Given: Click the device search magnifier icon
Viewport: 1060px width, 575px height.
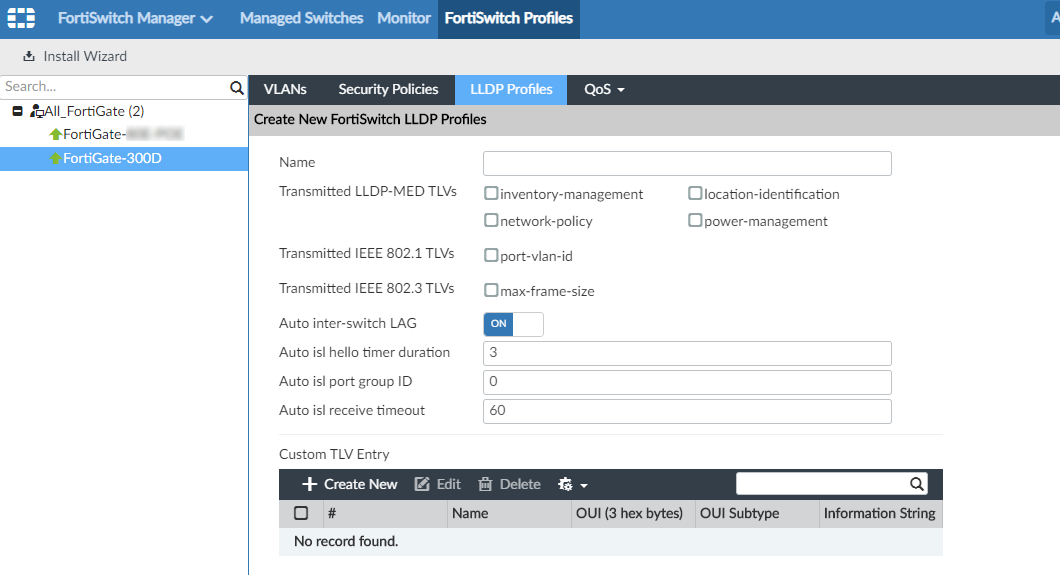Looking at the screenshot, I should pyautogui.click(x=237, y=88).
